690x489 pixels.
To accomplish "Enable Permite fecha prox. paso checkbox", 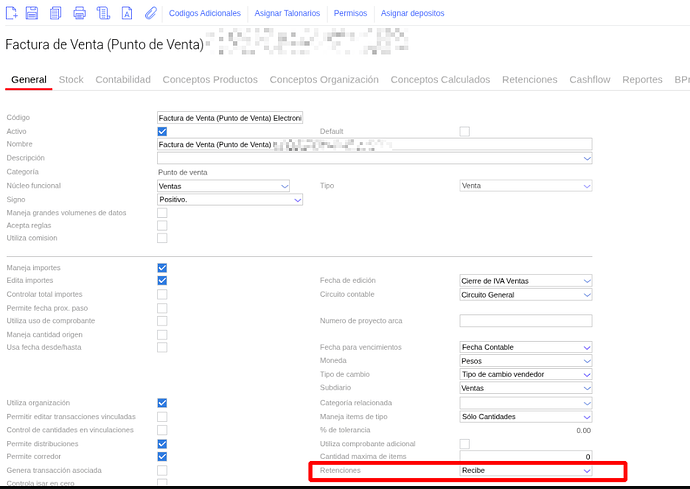I will click(162, 308).
